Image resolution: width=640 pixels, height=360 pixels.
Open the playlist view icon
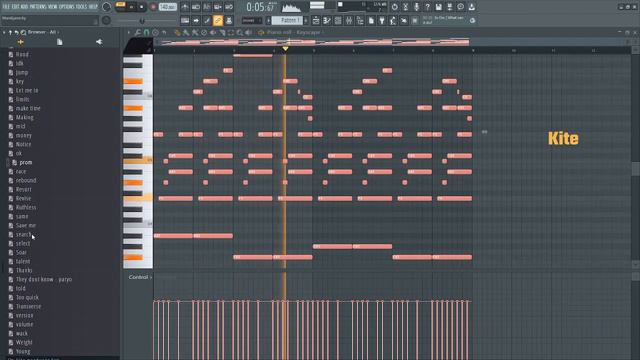click(x=316, y=20)
